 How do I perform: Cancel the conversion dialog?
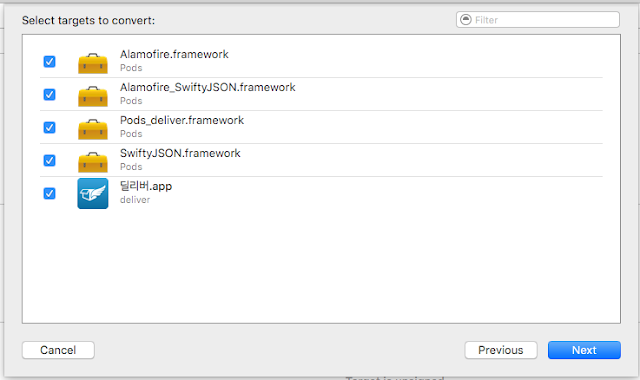click(58, 350)
